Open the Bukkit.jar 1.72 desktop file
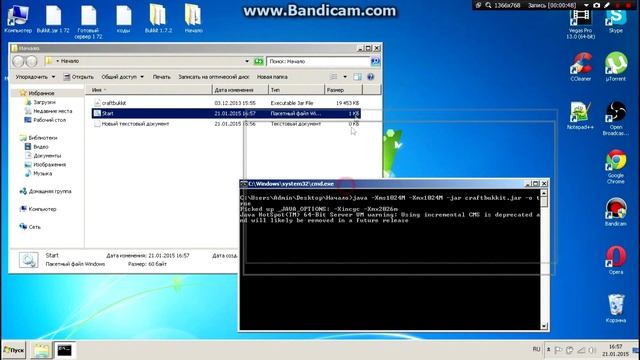 [x=53, y=19]
